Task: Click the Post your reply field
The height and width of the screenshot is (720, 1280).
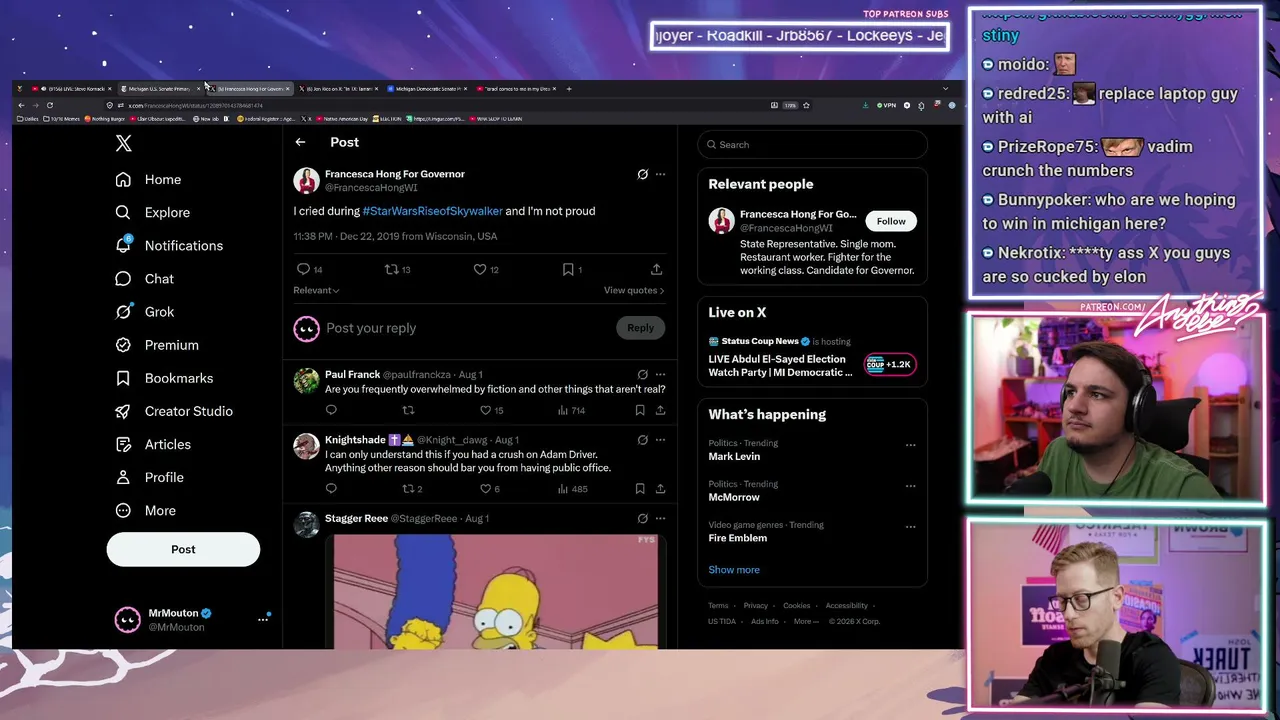Action: pyautogui.click(x=466, y=328)
